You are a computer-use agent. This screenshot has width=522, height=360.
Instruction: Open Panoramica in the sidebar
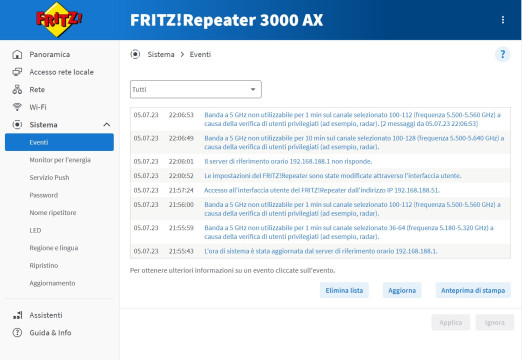(50, 54)
